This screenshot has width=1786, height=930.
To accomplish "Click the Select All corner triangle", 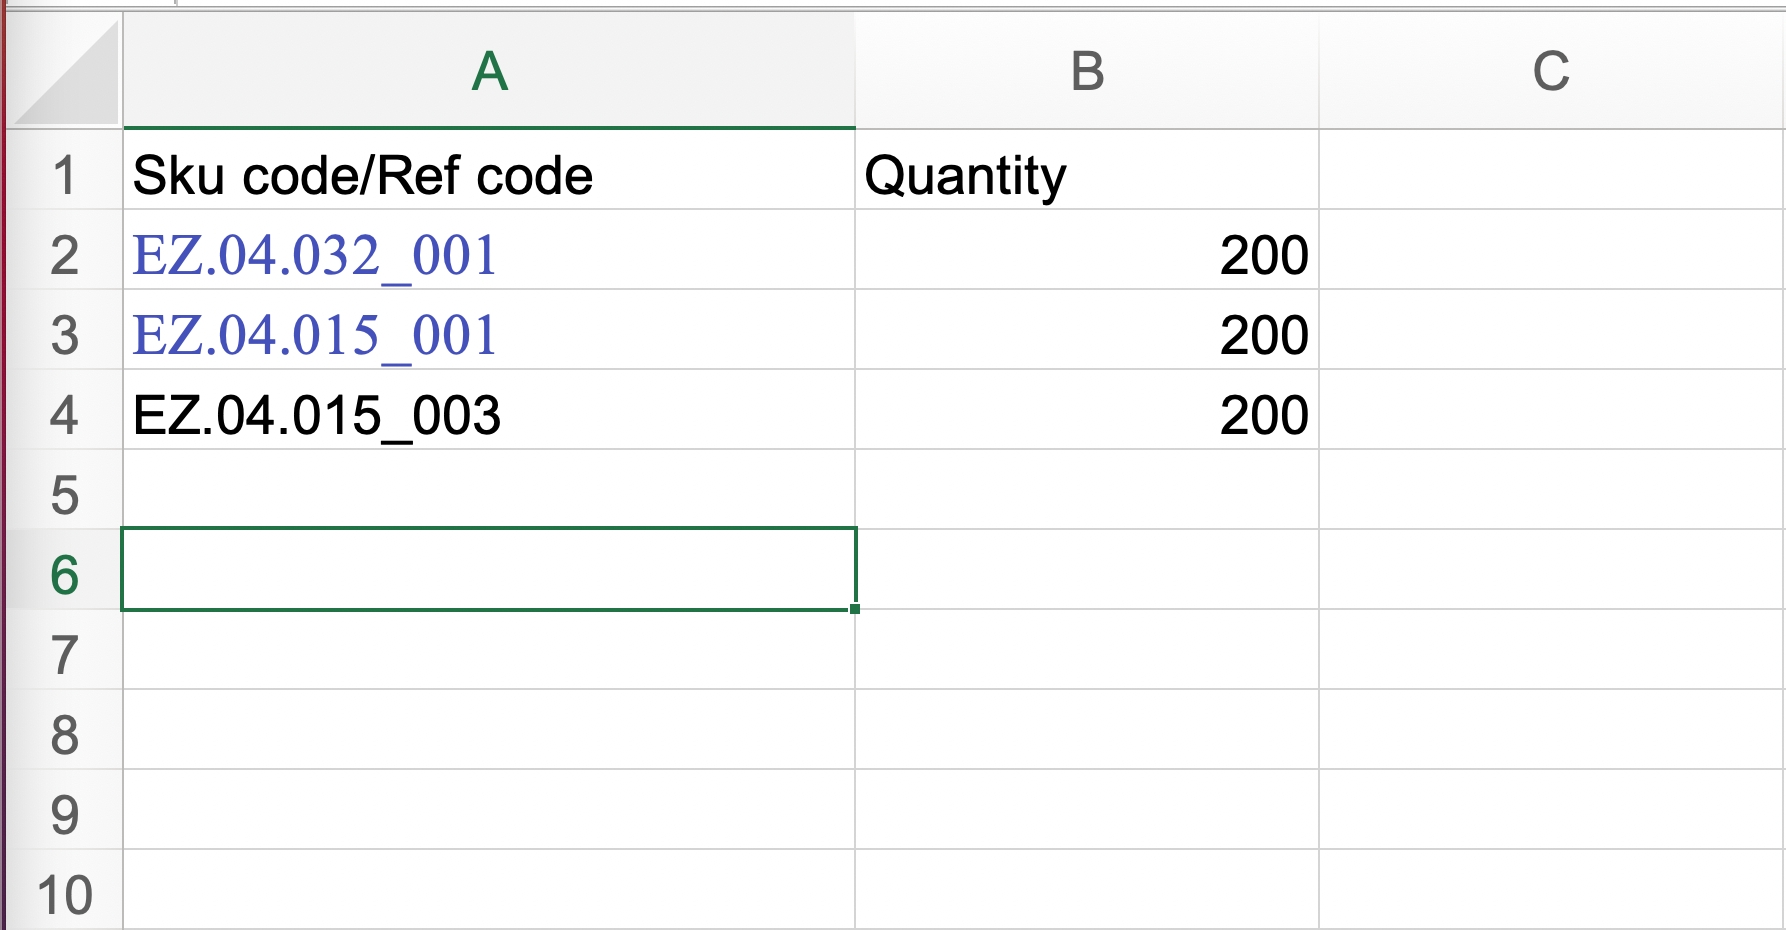I will [68, 75].
